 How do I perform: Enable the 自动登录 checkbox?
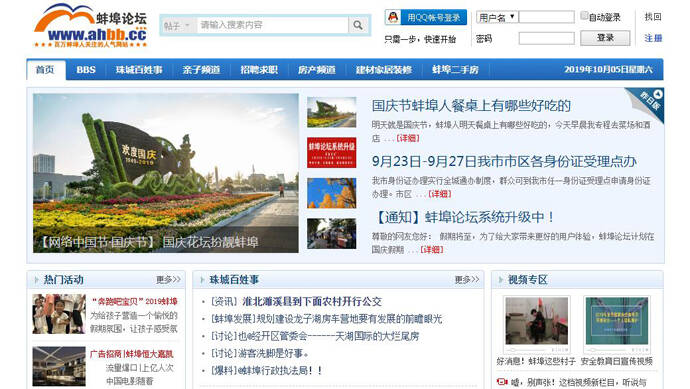584,16
